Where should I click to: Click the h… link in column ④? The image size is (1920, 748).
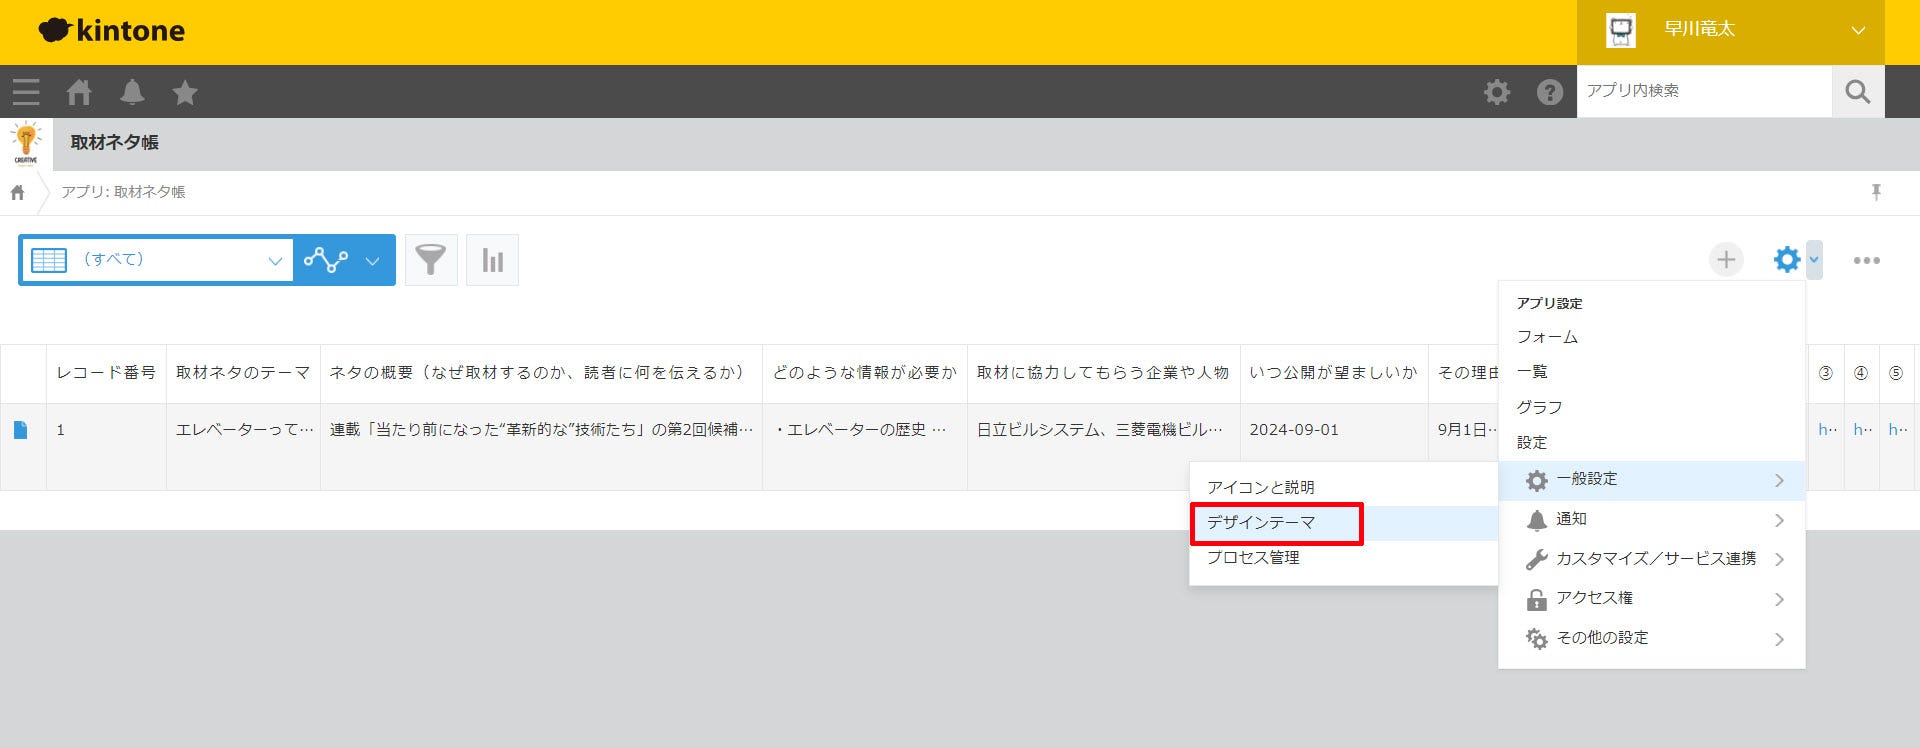point(1862,430)
